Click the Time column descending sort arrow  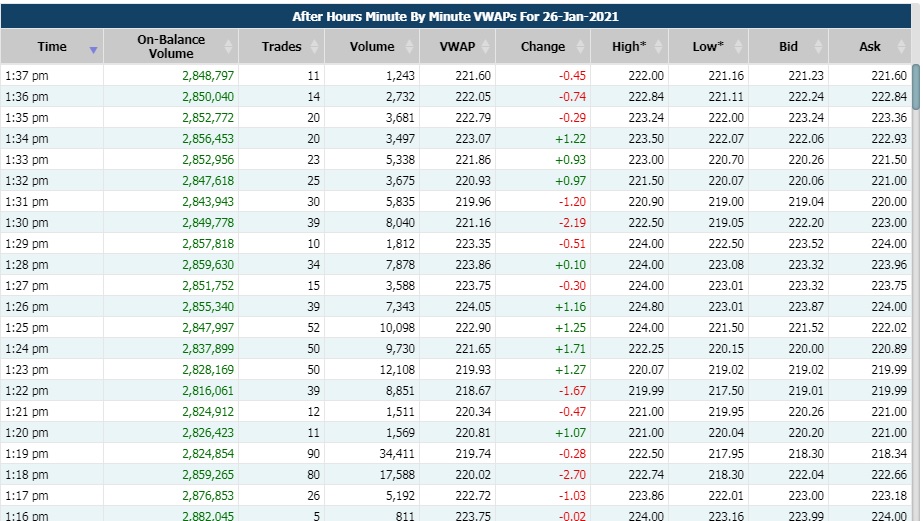tap(94, 48)
